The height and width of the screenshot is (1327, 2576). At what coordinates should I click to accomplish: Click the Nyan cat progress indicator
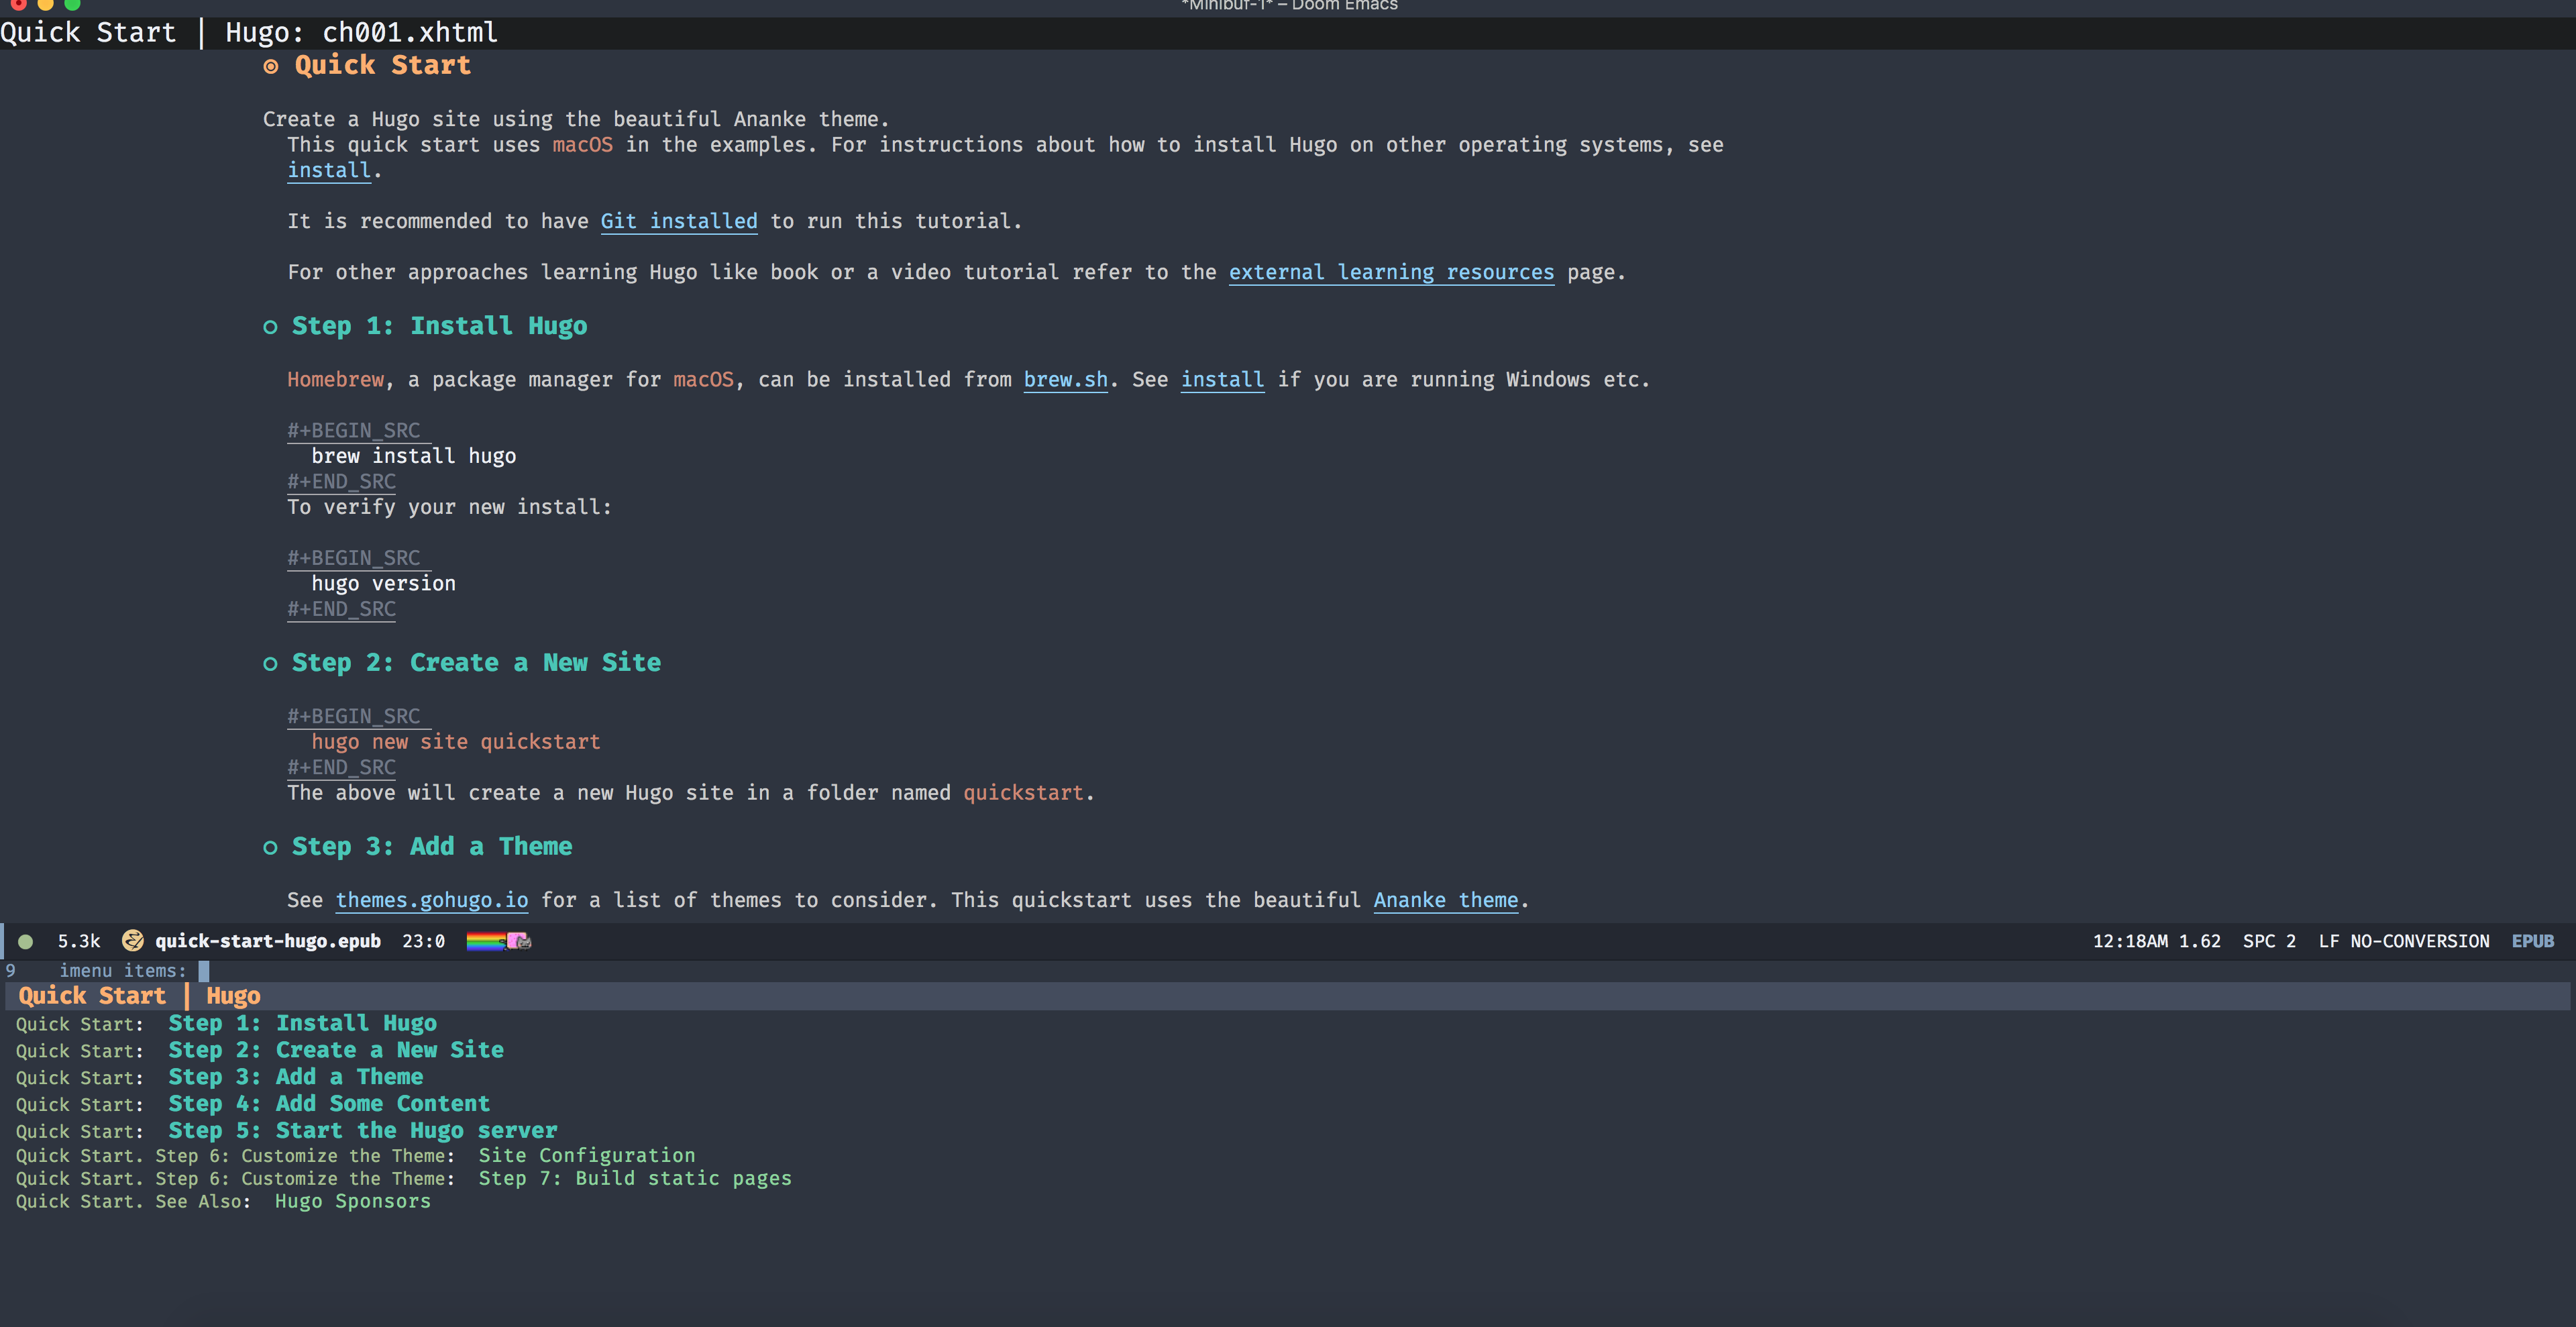pos(499,941)
